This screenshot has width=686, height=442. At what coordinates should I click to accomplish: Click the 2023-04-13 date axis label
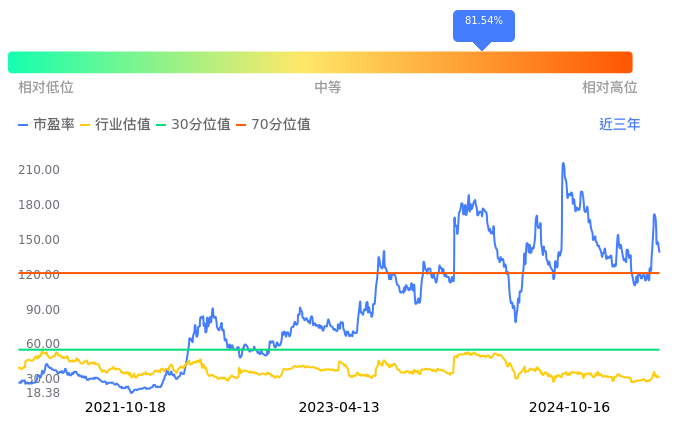339,408
